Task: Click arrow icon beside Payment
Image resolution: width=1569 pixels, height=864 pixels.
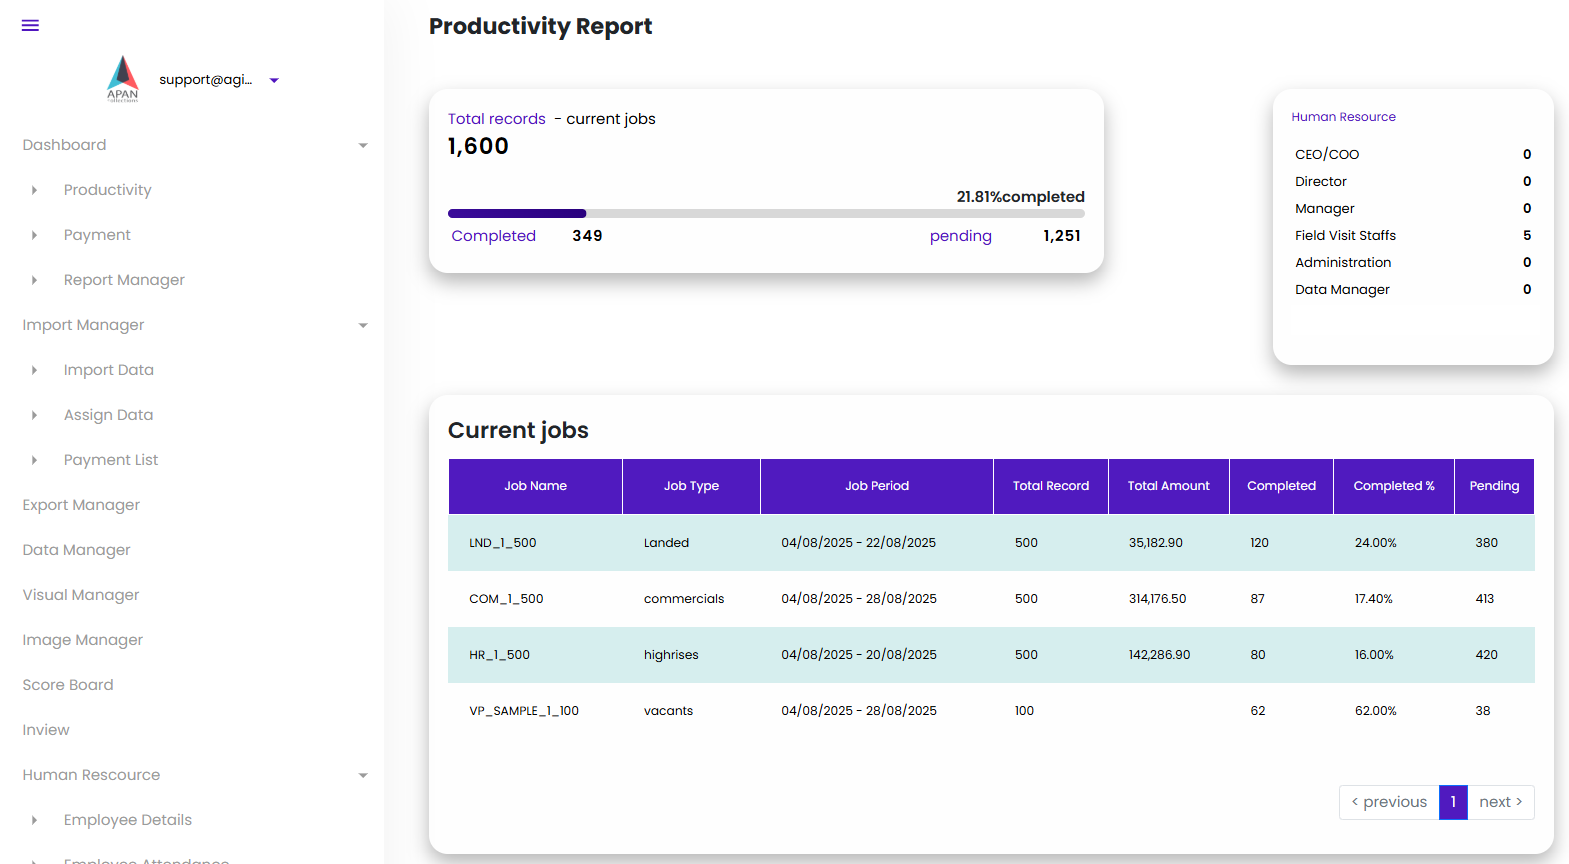Action: pyautogui.click(x=34, y=235)
